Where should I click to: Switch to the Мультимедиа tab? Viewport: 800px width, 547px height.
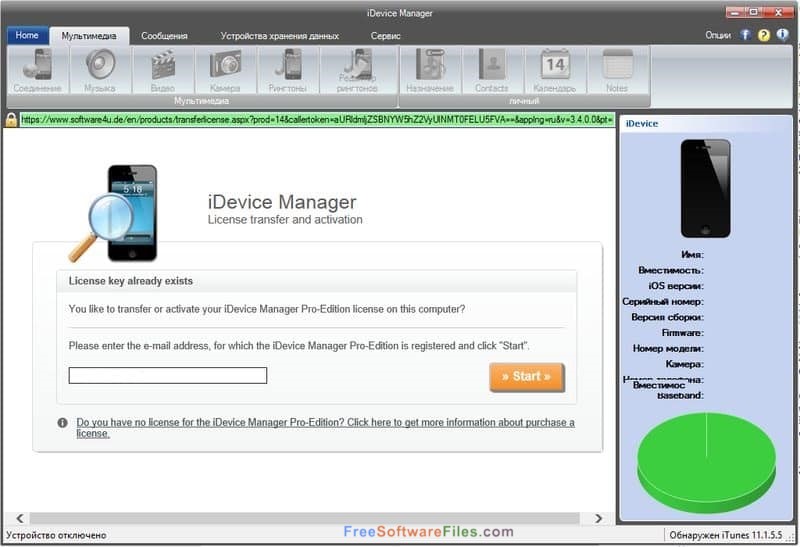(x=89, y=36)
